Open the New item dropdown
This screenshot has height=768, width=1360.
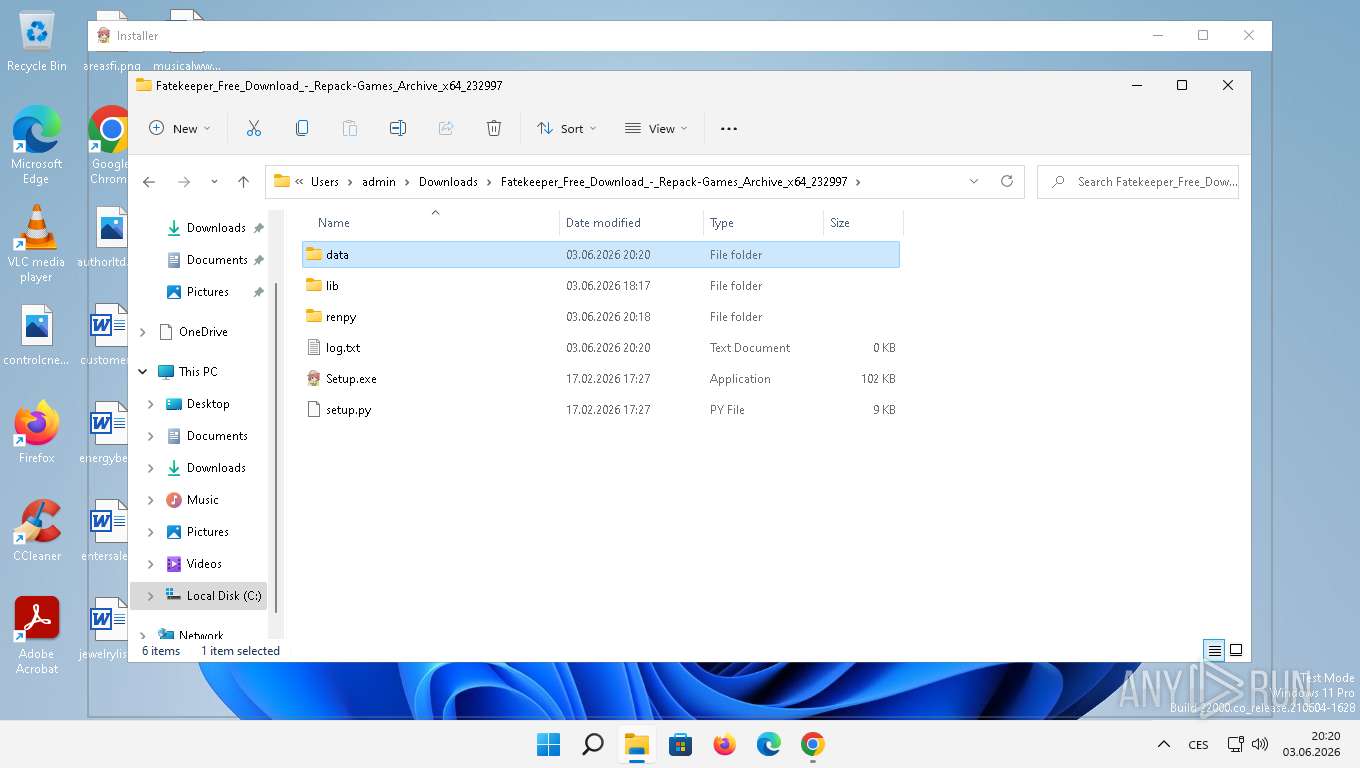point(180,128)
